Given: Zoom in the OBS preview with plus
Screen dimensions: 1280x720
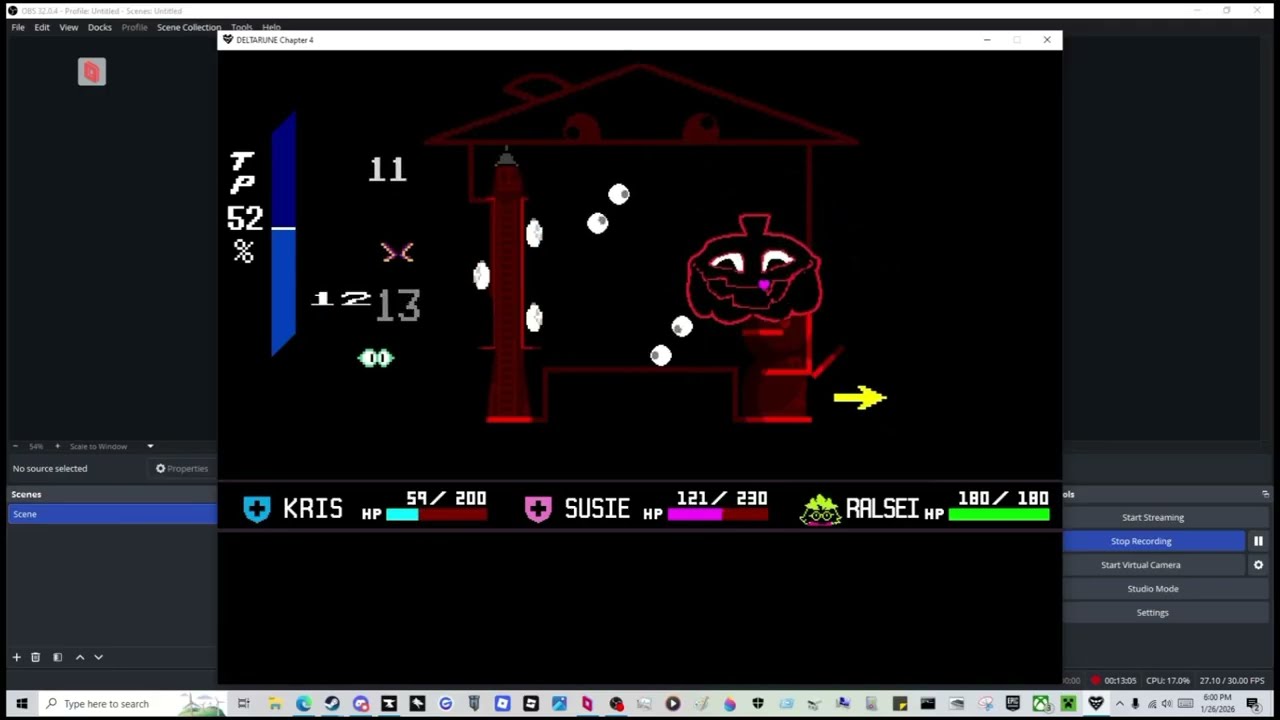Looking at the screenshot, I should pyautogui.click(x=57, y=446).
